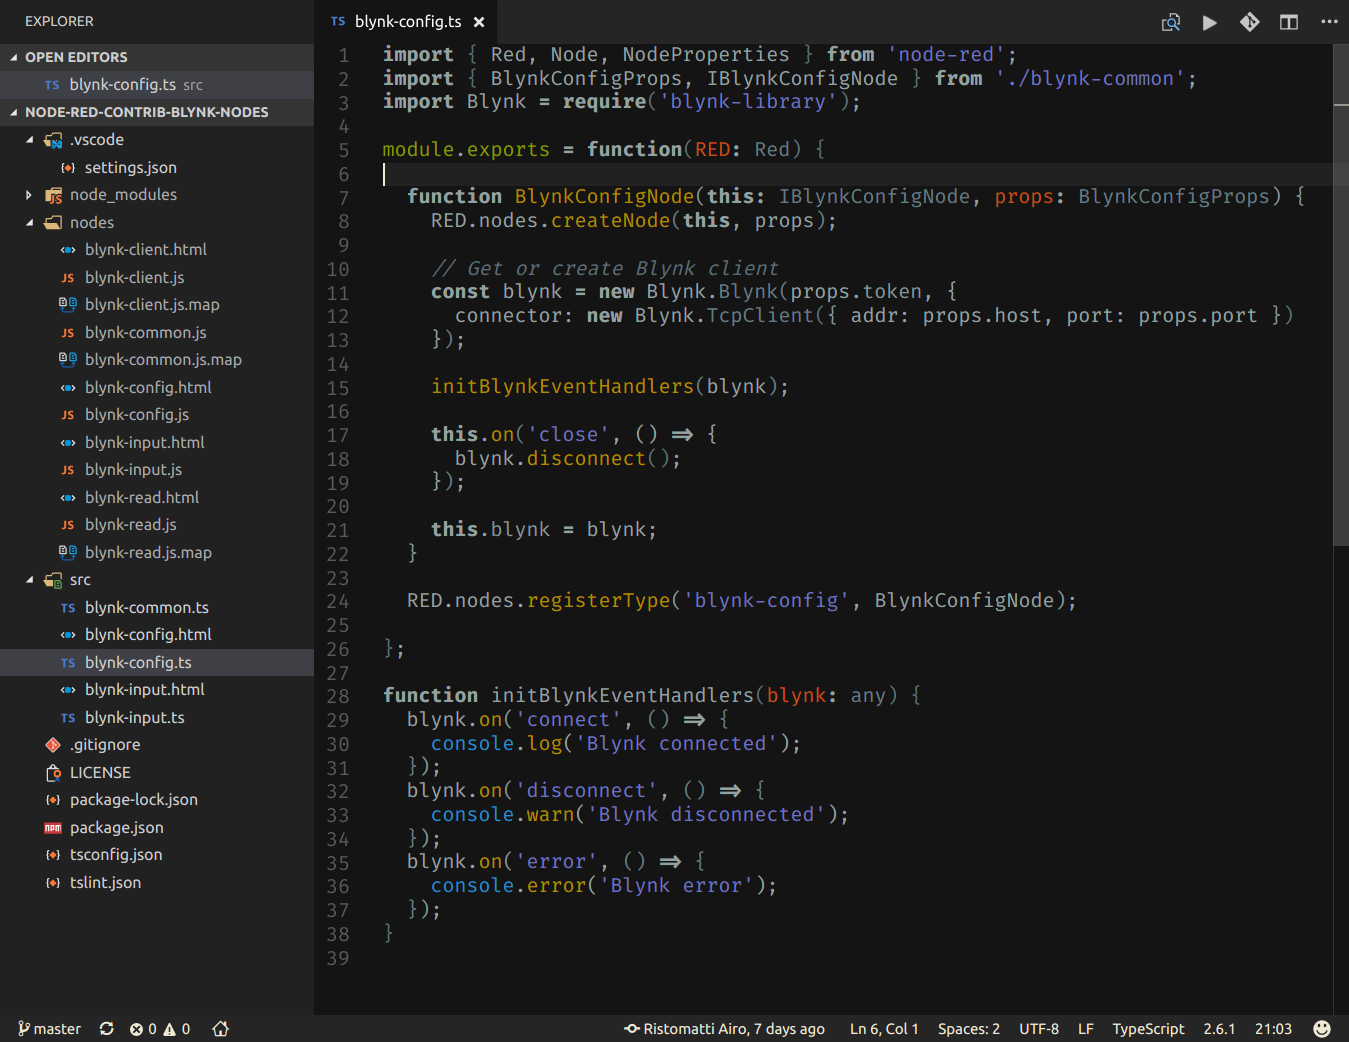Viewport: 1349px width, 1042px height.
Task: Open blynk-read.js file
Action: [157, 525]
